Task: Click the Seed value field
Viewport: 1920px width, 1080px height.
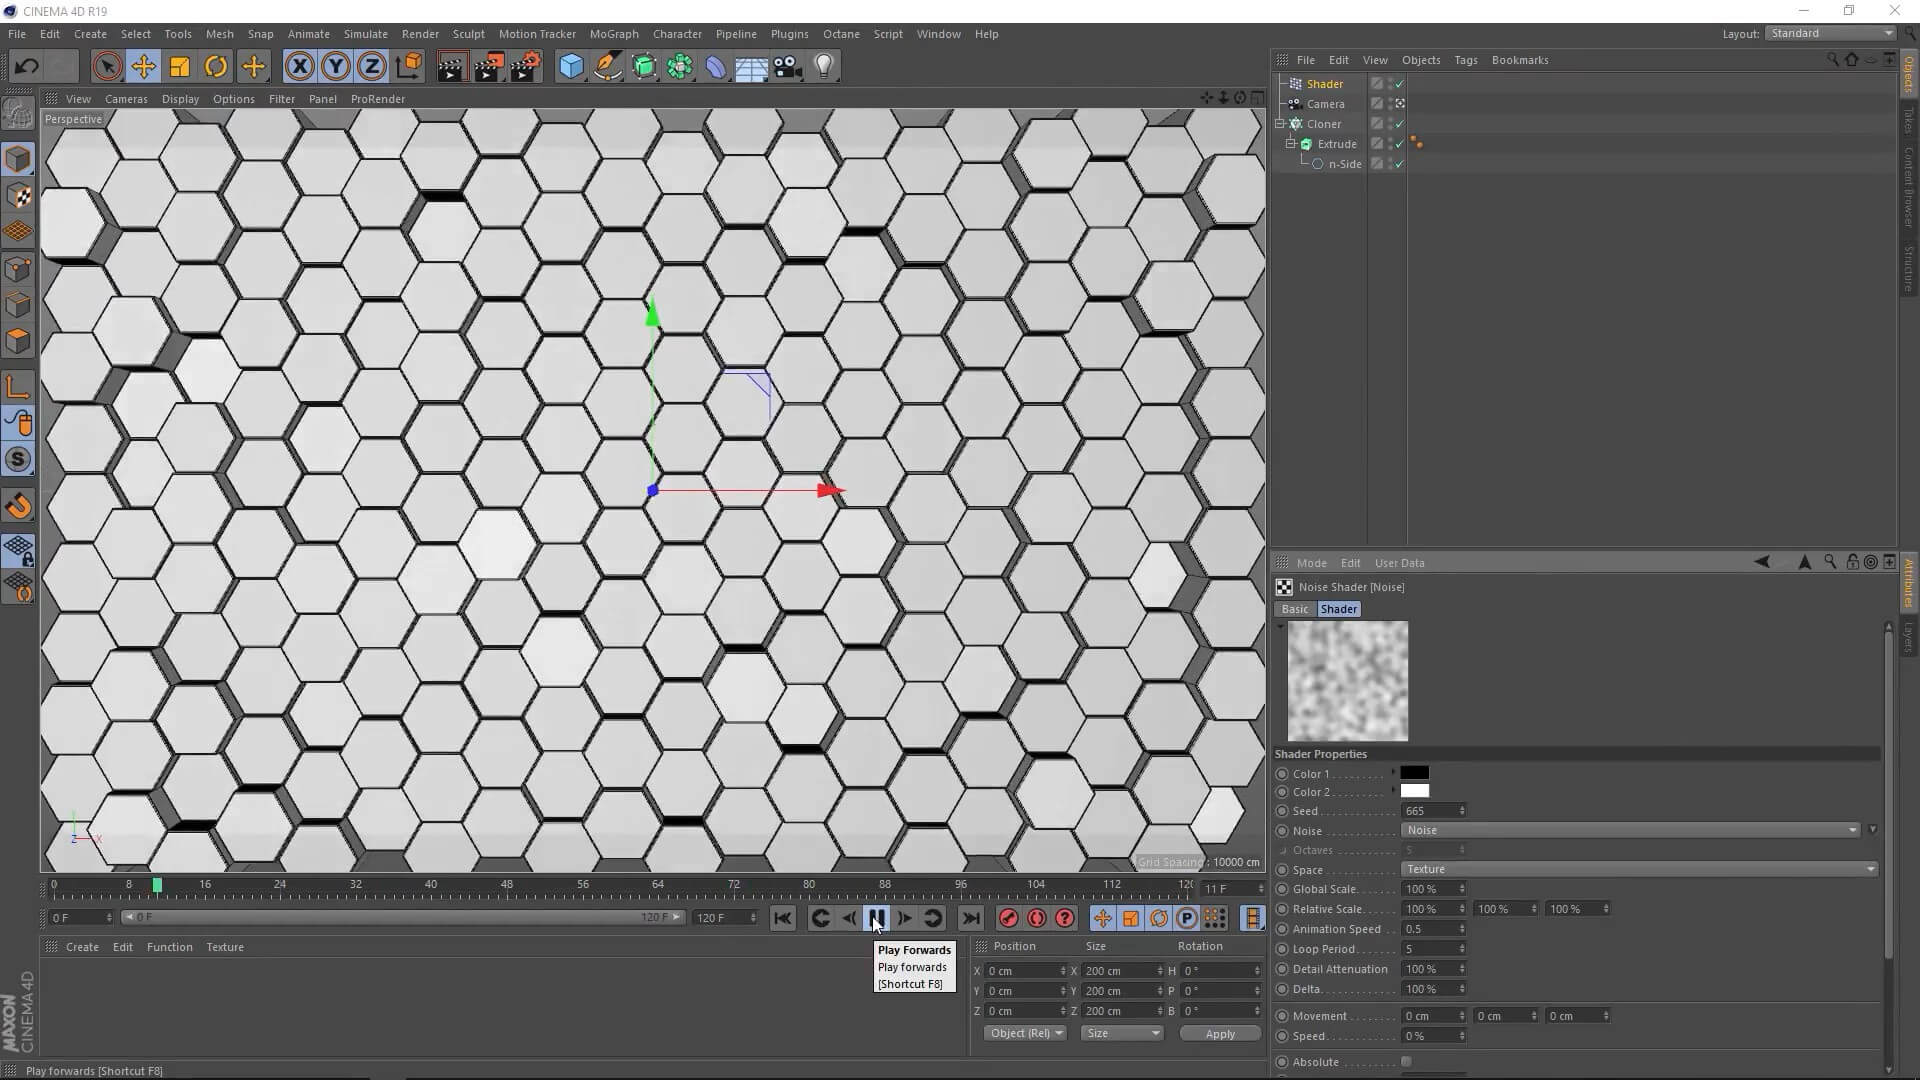Action: click(1428, 811)
